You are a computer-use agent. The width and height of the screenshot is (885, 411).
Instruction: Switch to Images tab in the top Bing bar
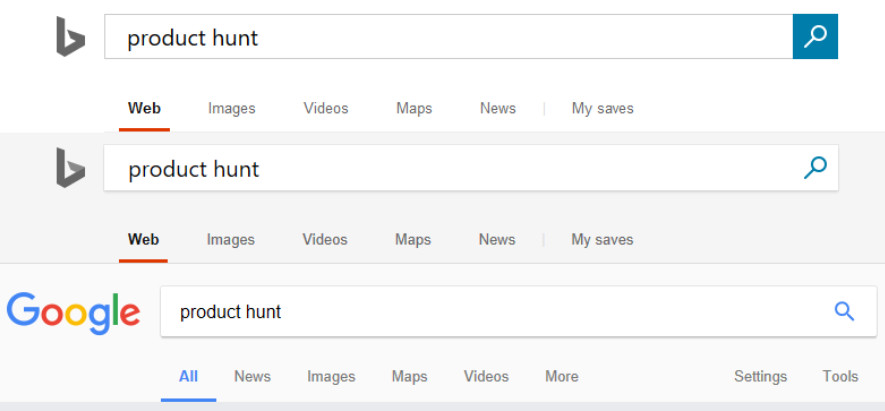[231, 108]
